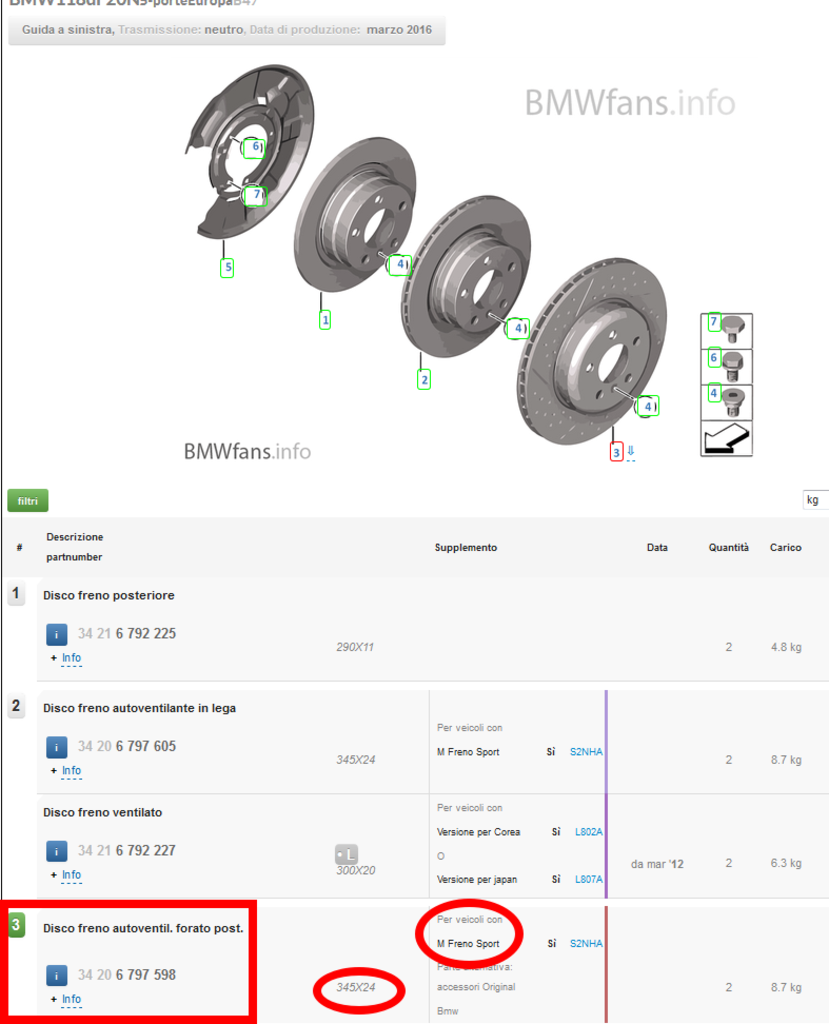The width and height of the screenshot is (829, 1024).
Task: Click the Supplemento column header
Action: click(466, 547)
